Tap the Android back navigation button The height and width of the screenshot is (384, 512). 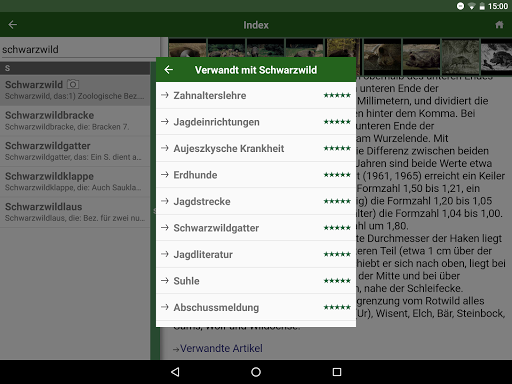(x=175, y=372)
